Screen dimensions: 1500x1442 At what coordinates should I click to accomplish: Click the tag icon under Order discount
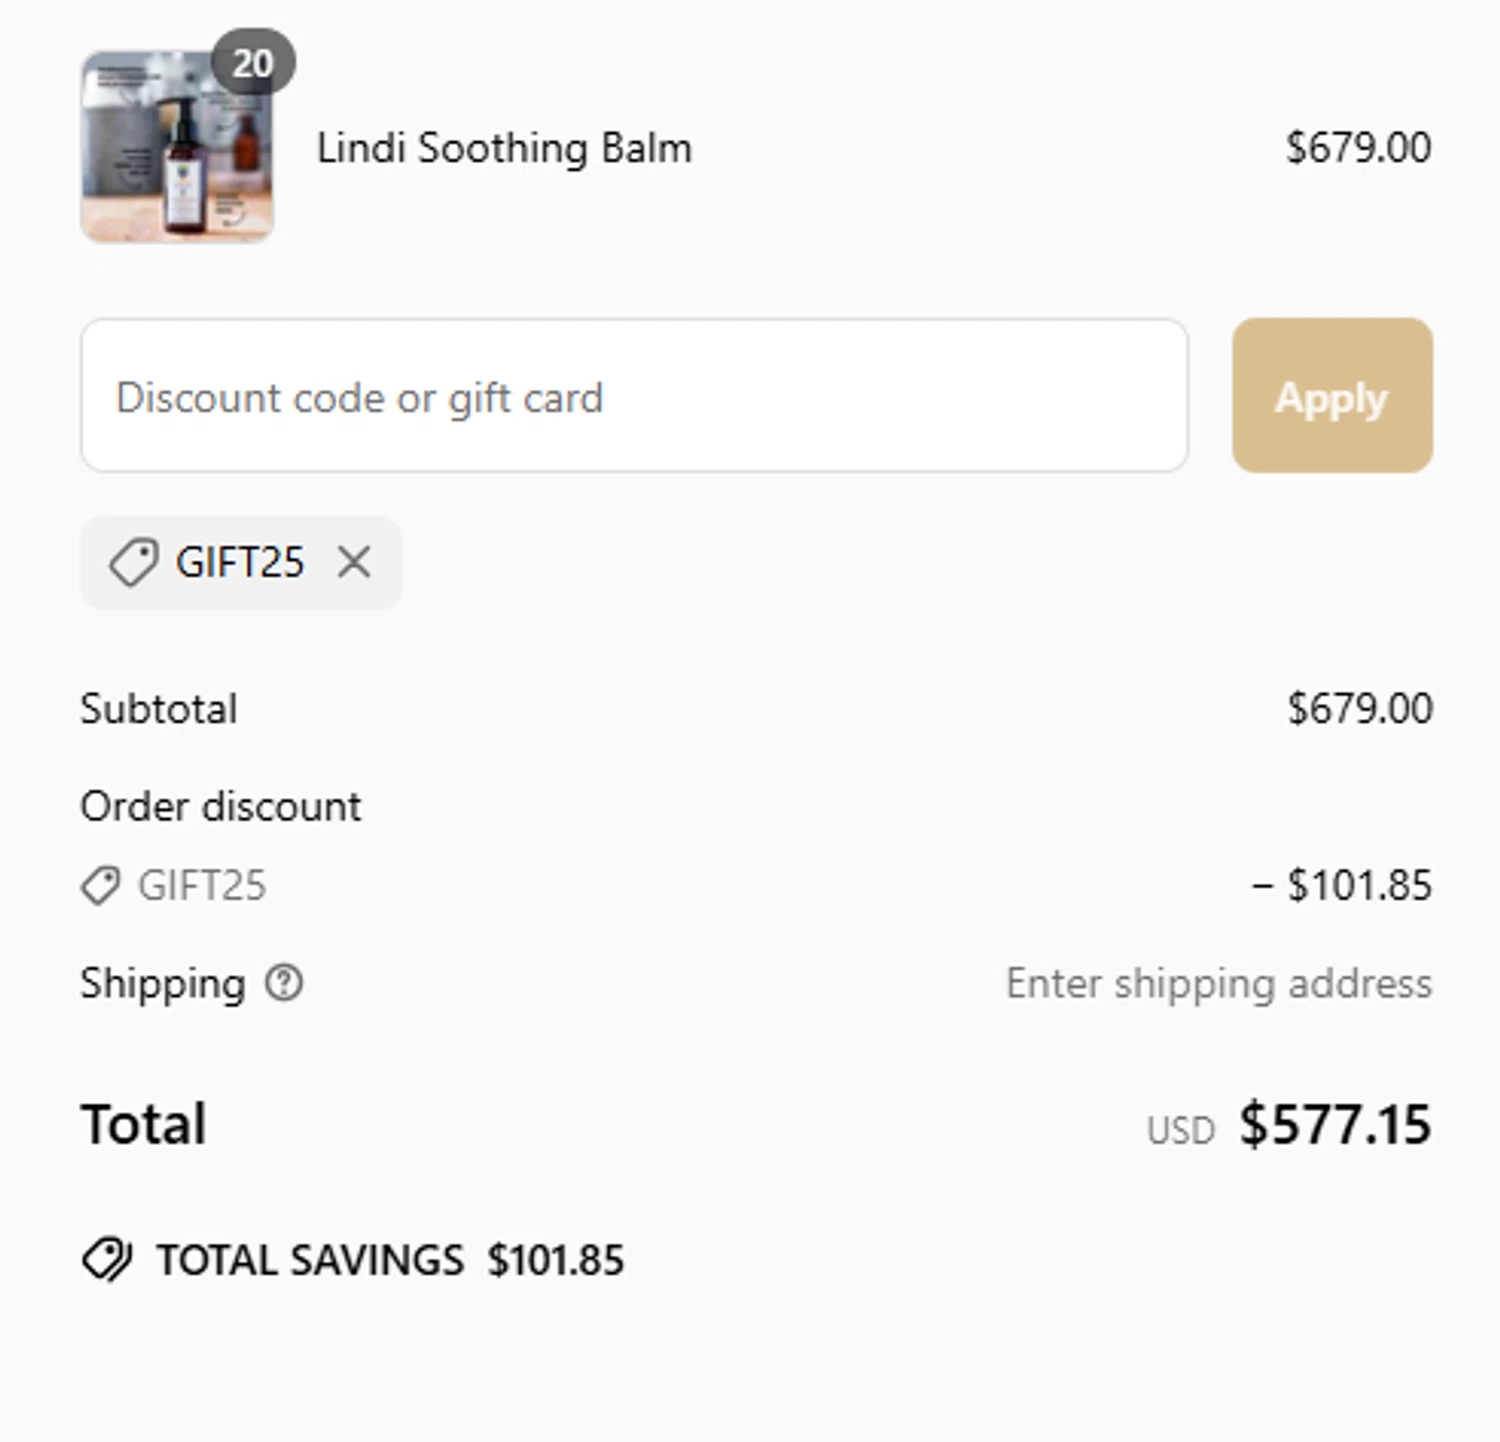click(x=100, y=886)
